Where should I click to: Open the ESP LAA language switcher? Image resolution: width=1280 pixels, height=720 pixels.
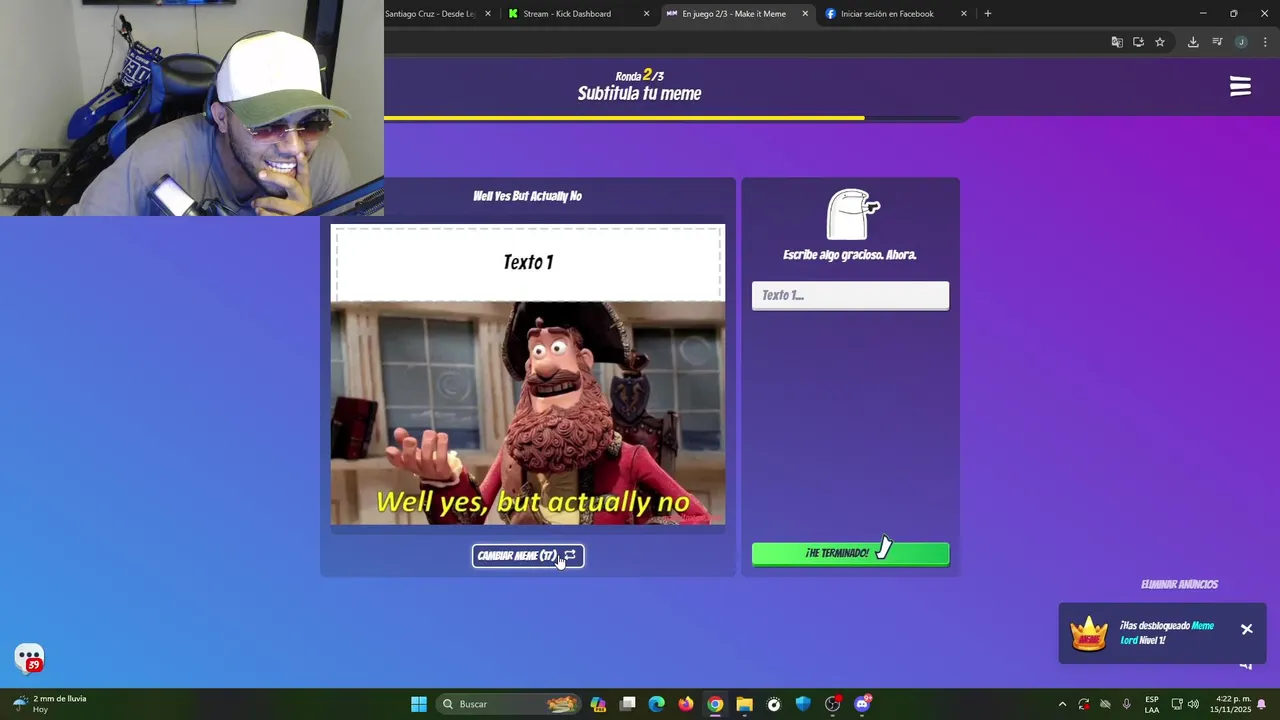coord(1152,704)
